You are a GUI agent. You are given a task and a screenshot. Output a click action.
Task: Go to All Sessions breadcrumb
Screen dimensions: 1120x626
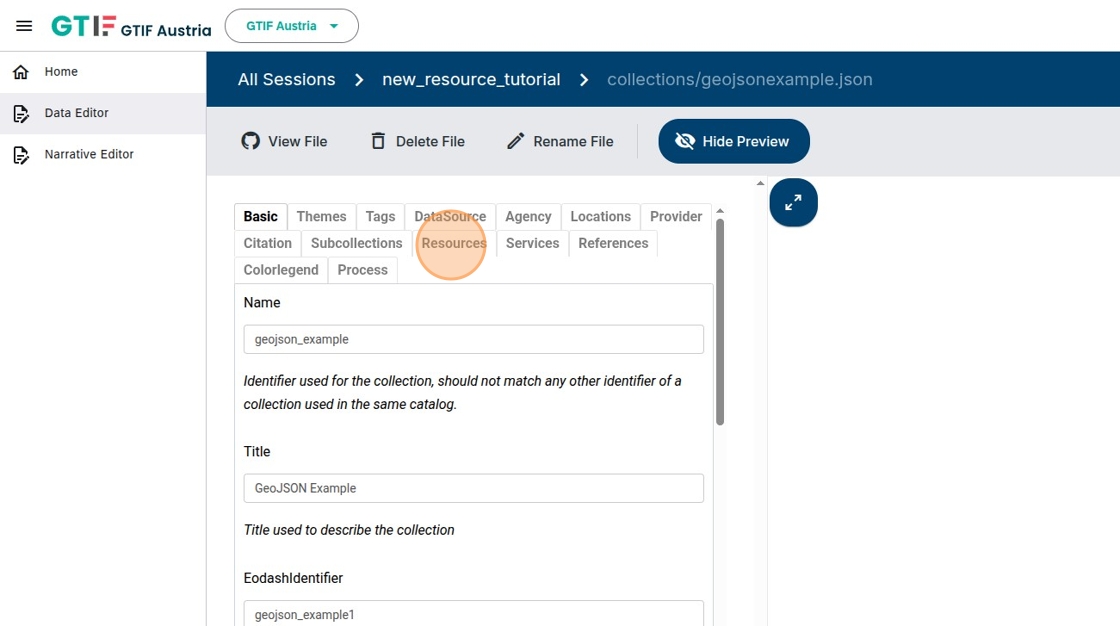[x=286, y=79]
